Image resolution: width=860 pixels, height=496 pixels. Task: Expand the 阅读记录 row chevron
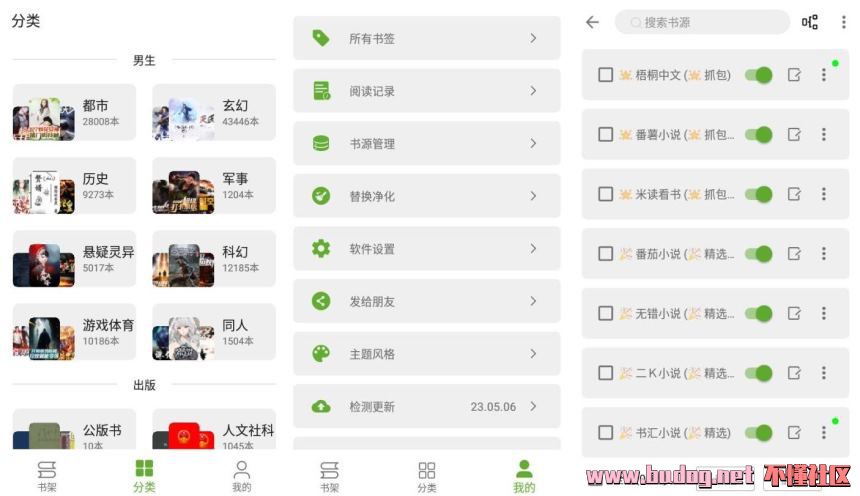[x=533, y=91]
